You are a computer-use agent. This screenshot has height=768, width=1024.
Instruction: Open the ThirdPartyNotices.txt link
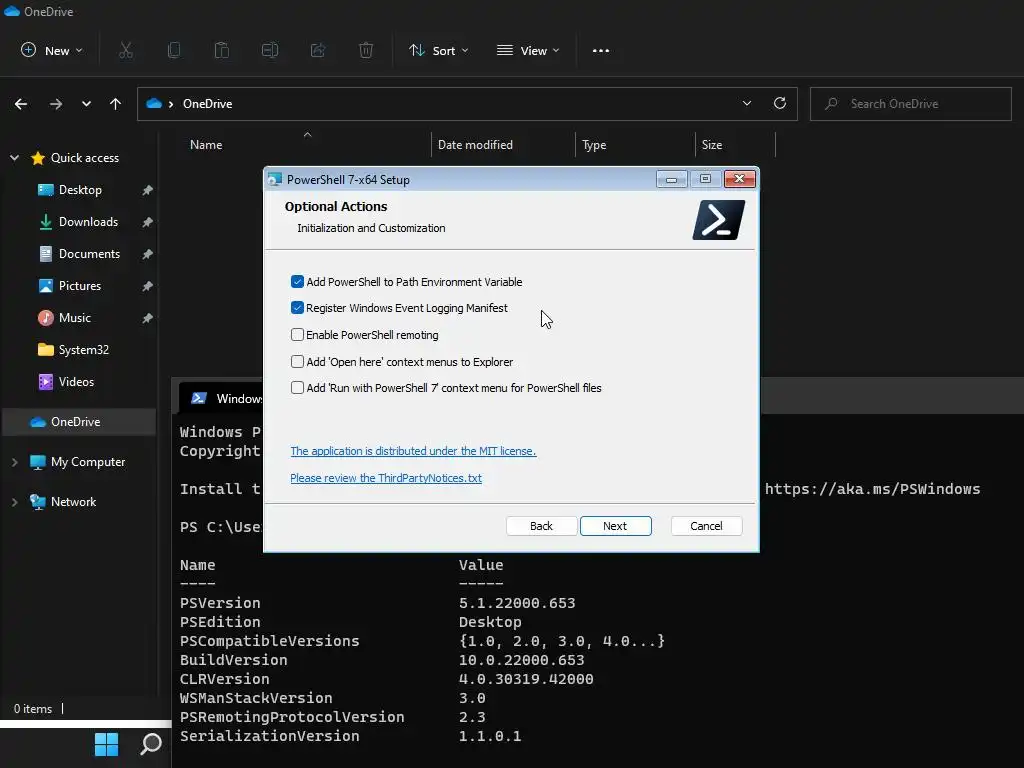(386, 477)
